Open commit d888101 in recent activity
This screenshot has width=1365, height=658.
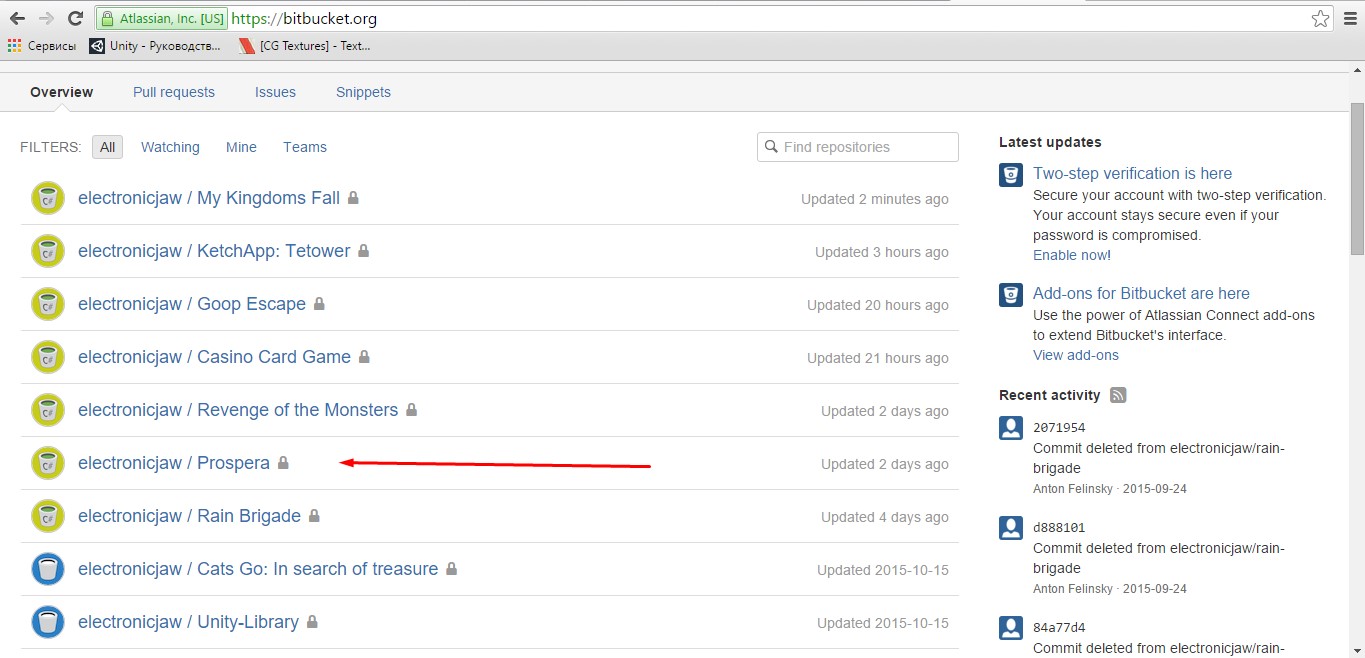click(1059, 528)
